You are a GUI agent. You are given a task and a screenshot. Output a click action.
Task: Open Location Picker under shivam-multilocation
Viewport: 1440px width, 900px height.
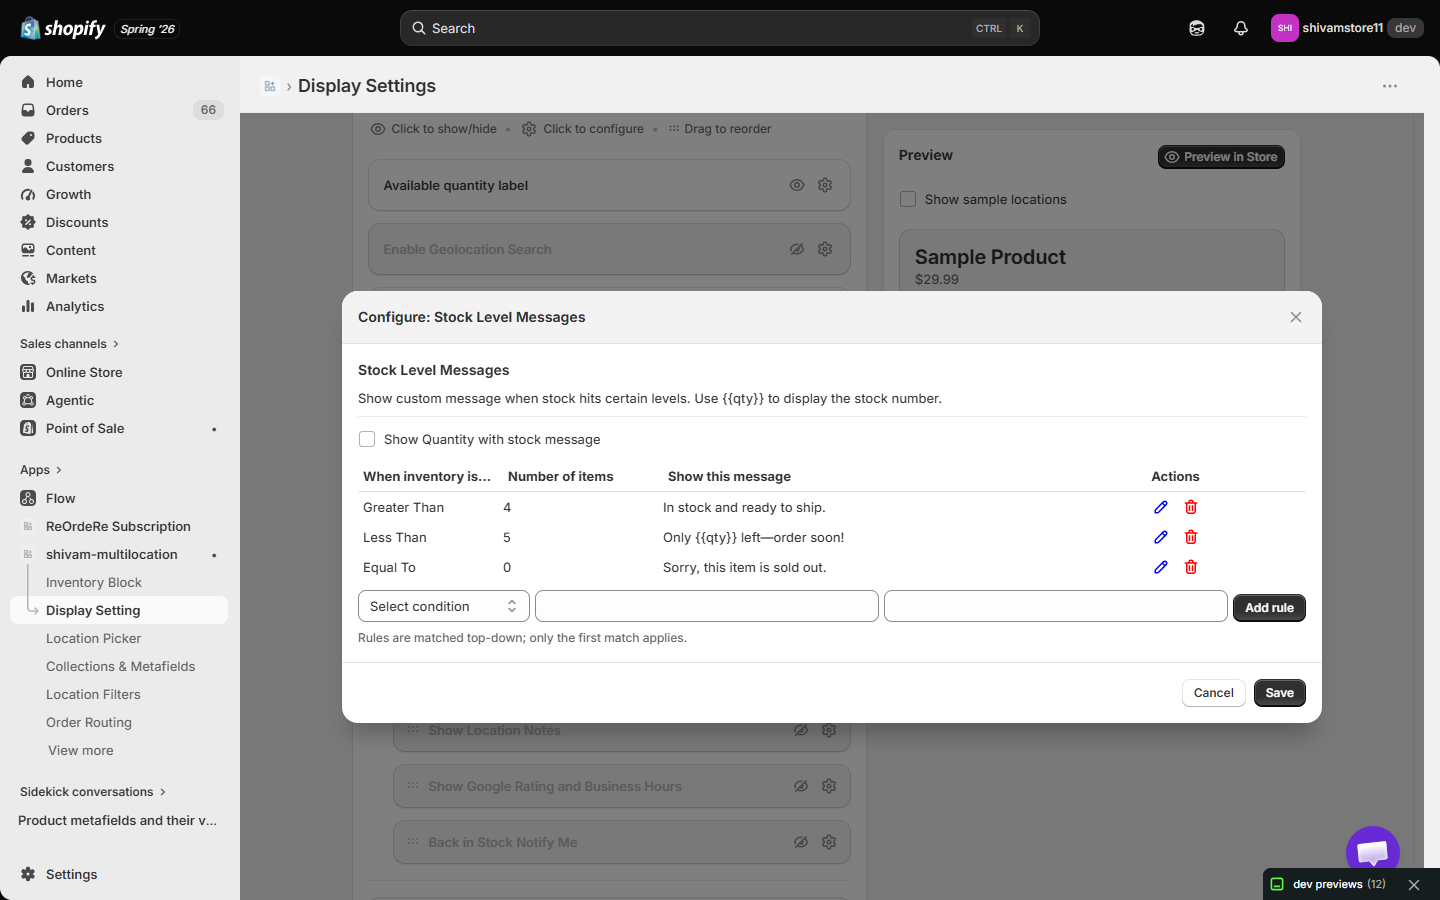pyautogui.click(x=93, y=638)
